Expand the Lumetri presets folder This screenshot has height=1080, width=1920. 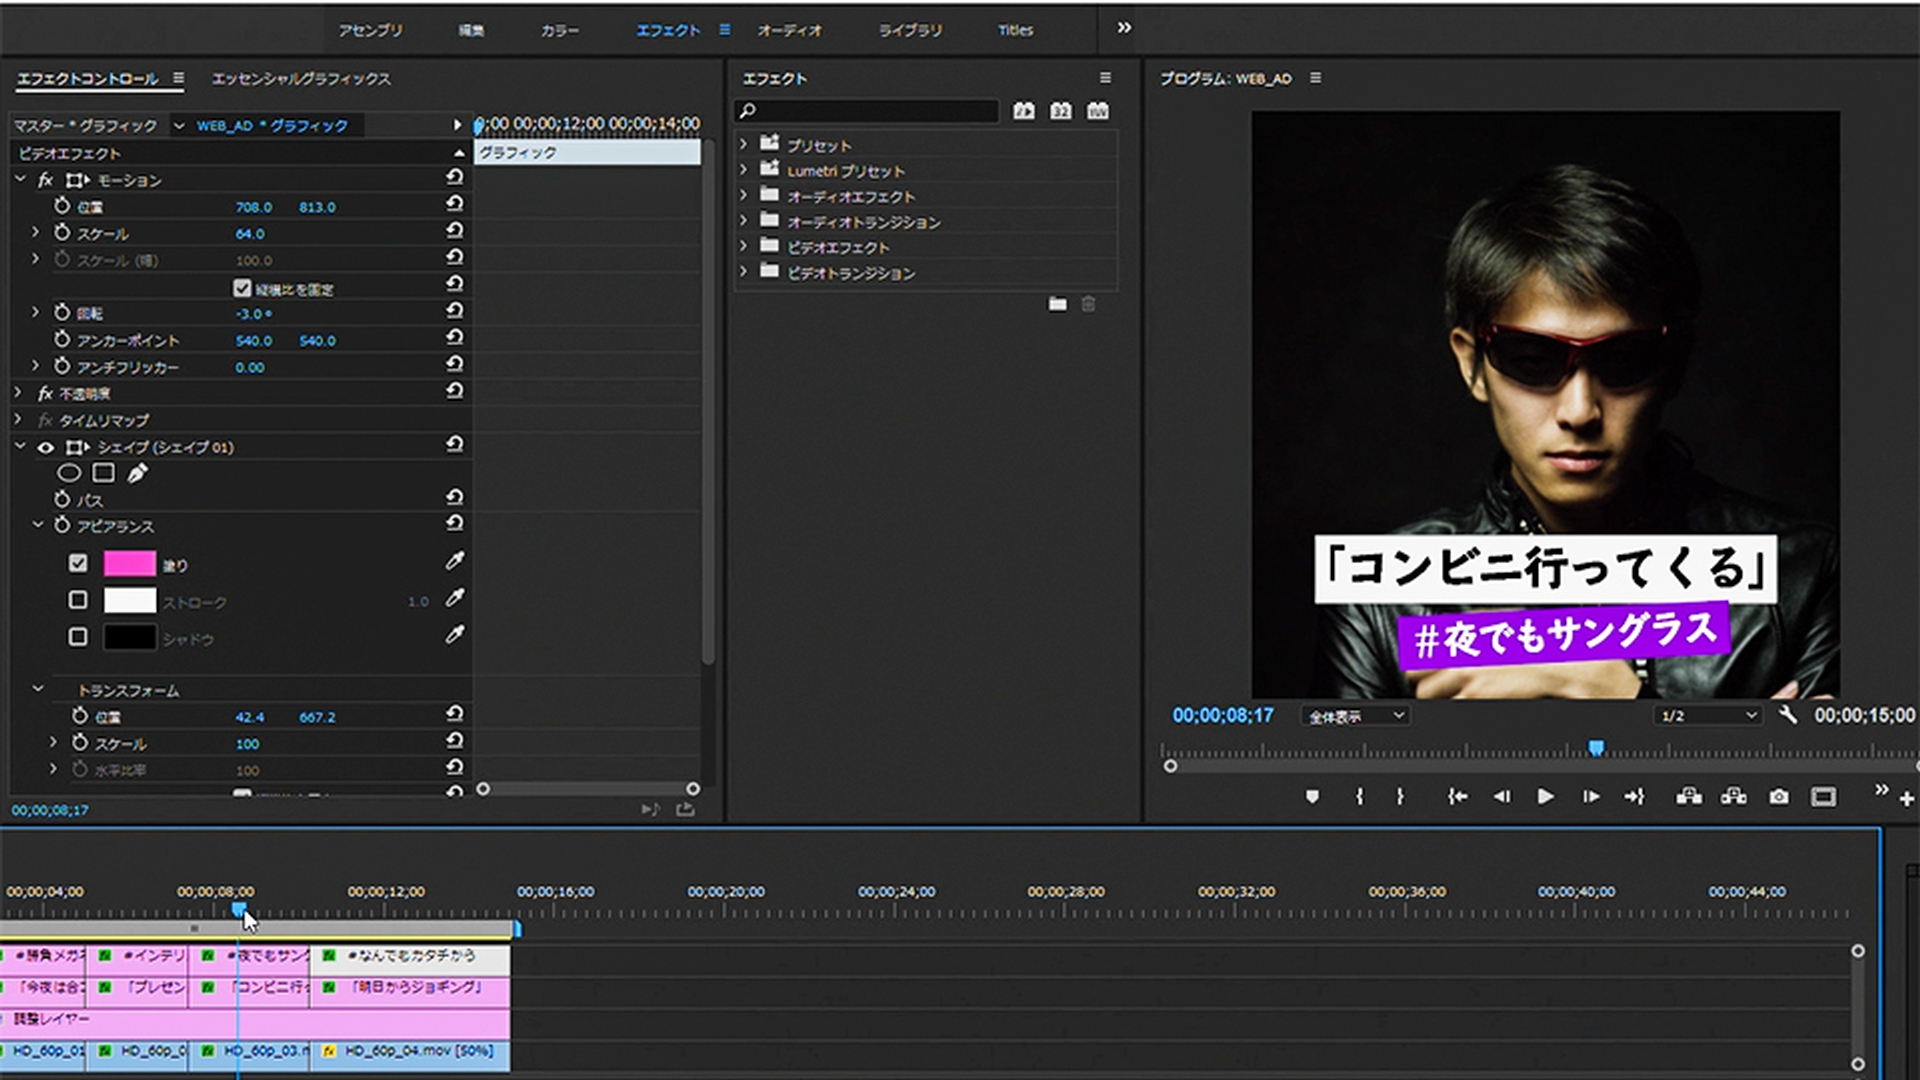[x=743, y=170]
